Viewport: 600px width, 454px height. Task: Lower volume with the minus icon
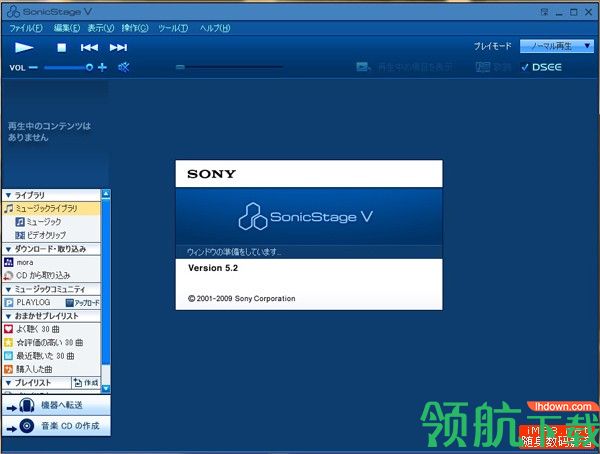pyautogui.click(x=33, y=68)
